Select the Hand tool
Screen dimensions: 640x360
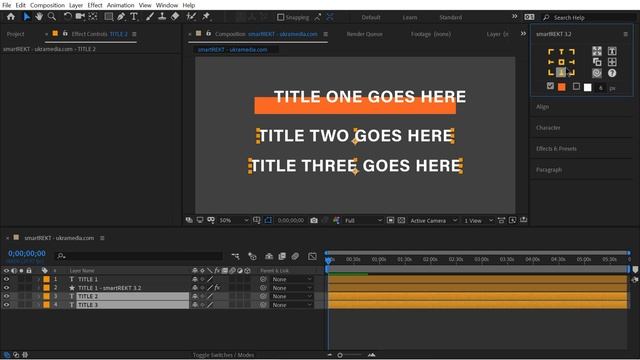(x=39, y=17)
